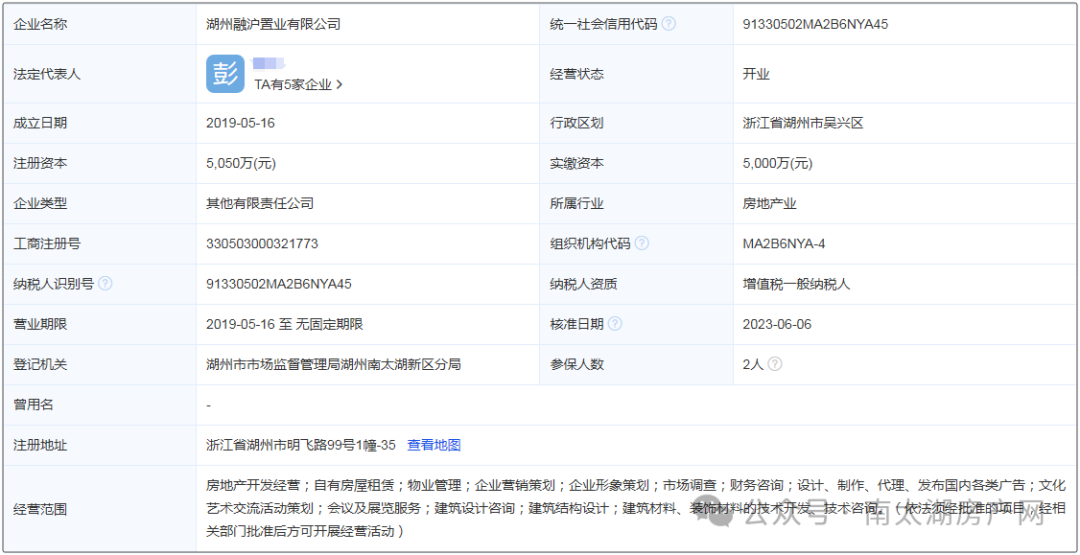
Task: Select paid-in capital 5,000万(元)
Action: (778, 164)
